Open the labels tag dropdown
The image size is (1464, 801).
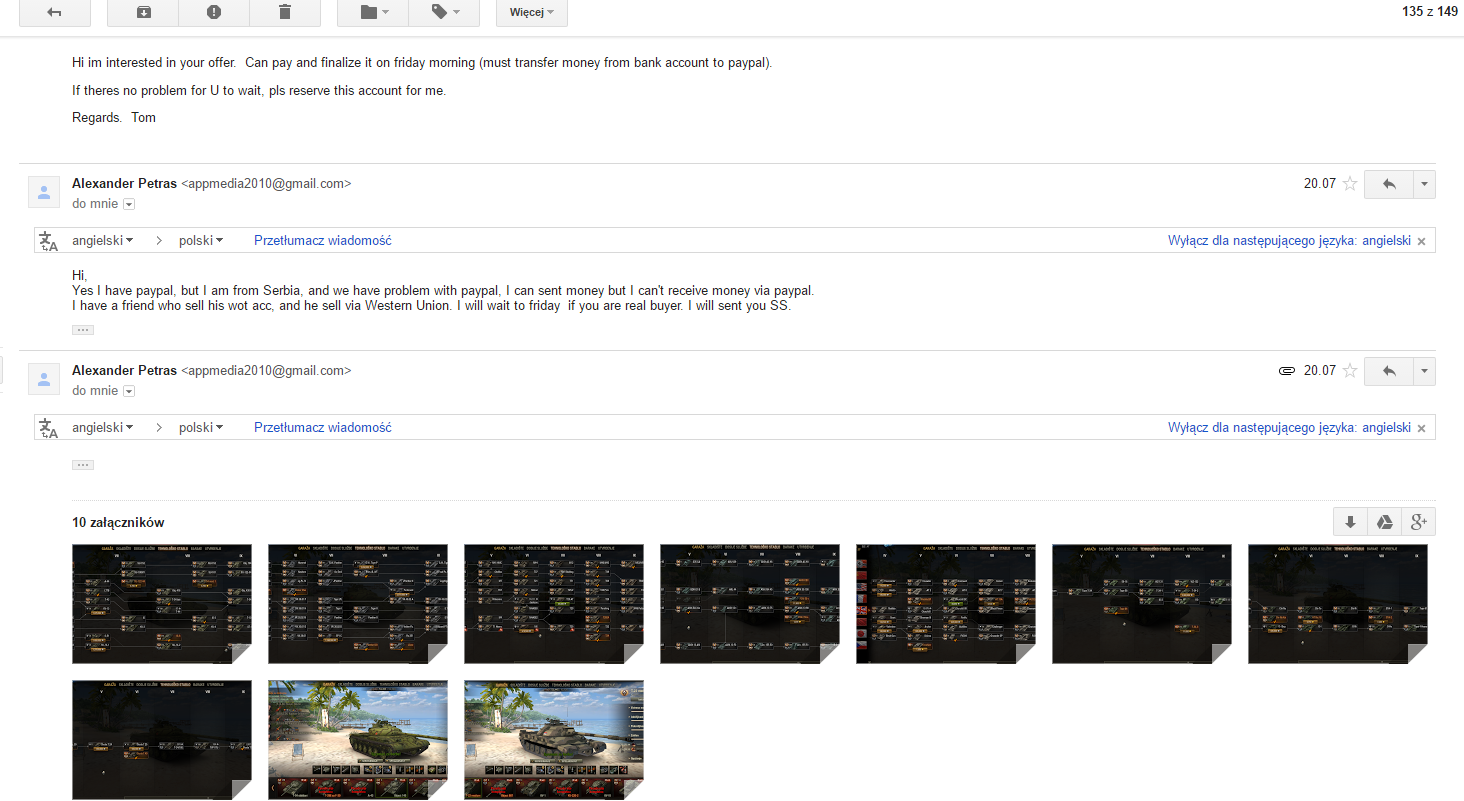coord(445,12)
